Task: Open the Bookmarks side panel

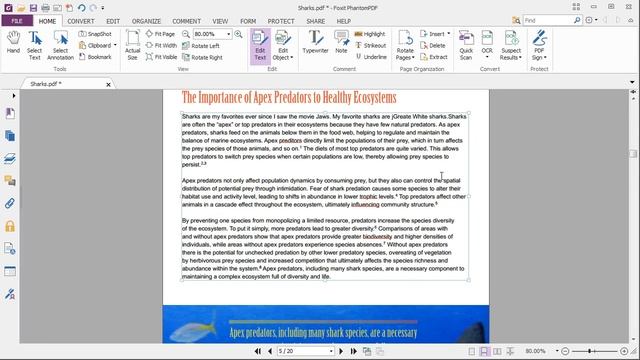Action: 10,113
